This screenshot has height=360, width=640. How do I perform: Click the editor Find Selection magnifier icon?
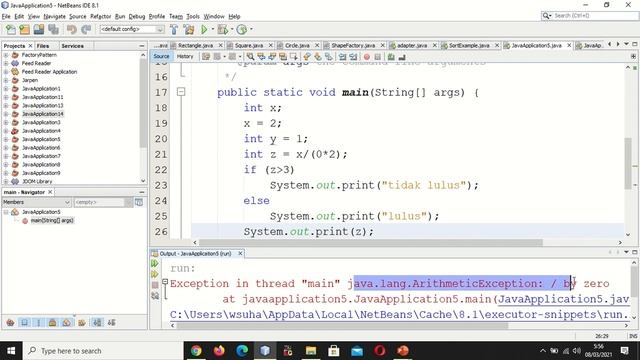[250, 57]
